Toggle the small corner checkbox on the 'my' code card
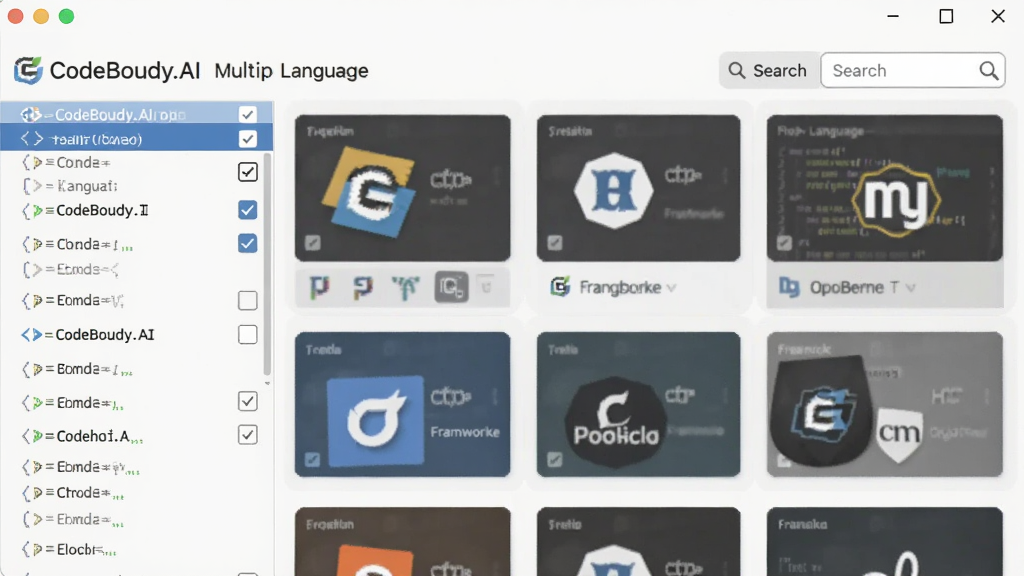Image resolution: width=1024 pixels, height=576 pixels. (784, 243)
